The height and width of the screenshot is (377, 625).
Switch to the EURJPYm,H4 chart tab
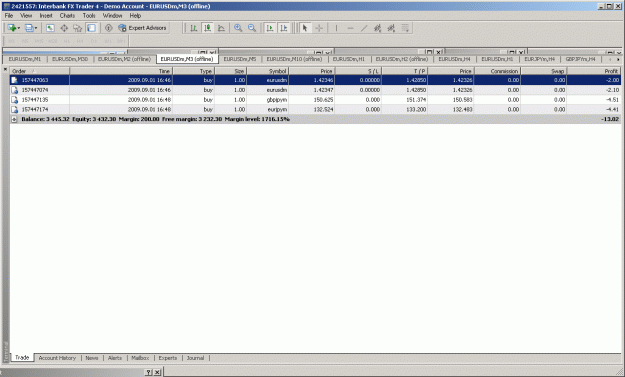click(539, 59)
